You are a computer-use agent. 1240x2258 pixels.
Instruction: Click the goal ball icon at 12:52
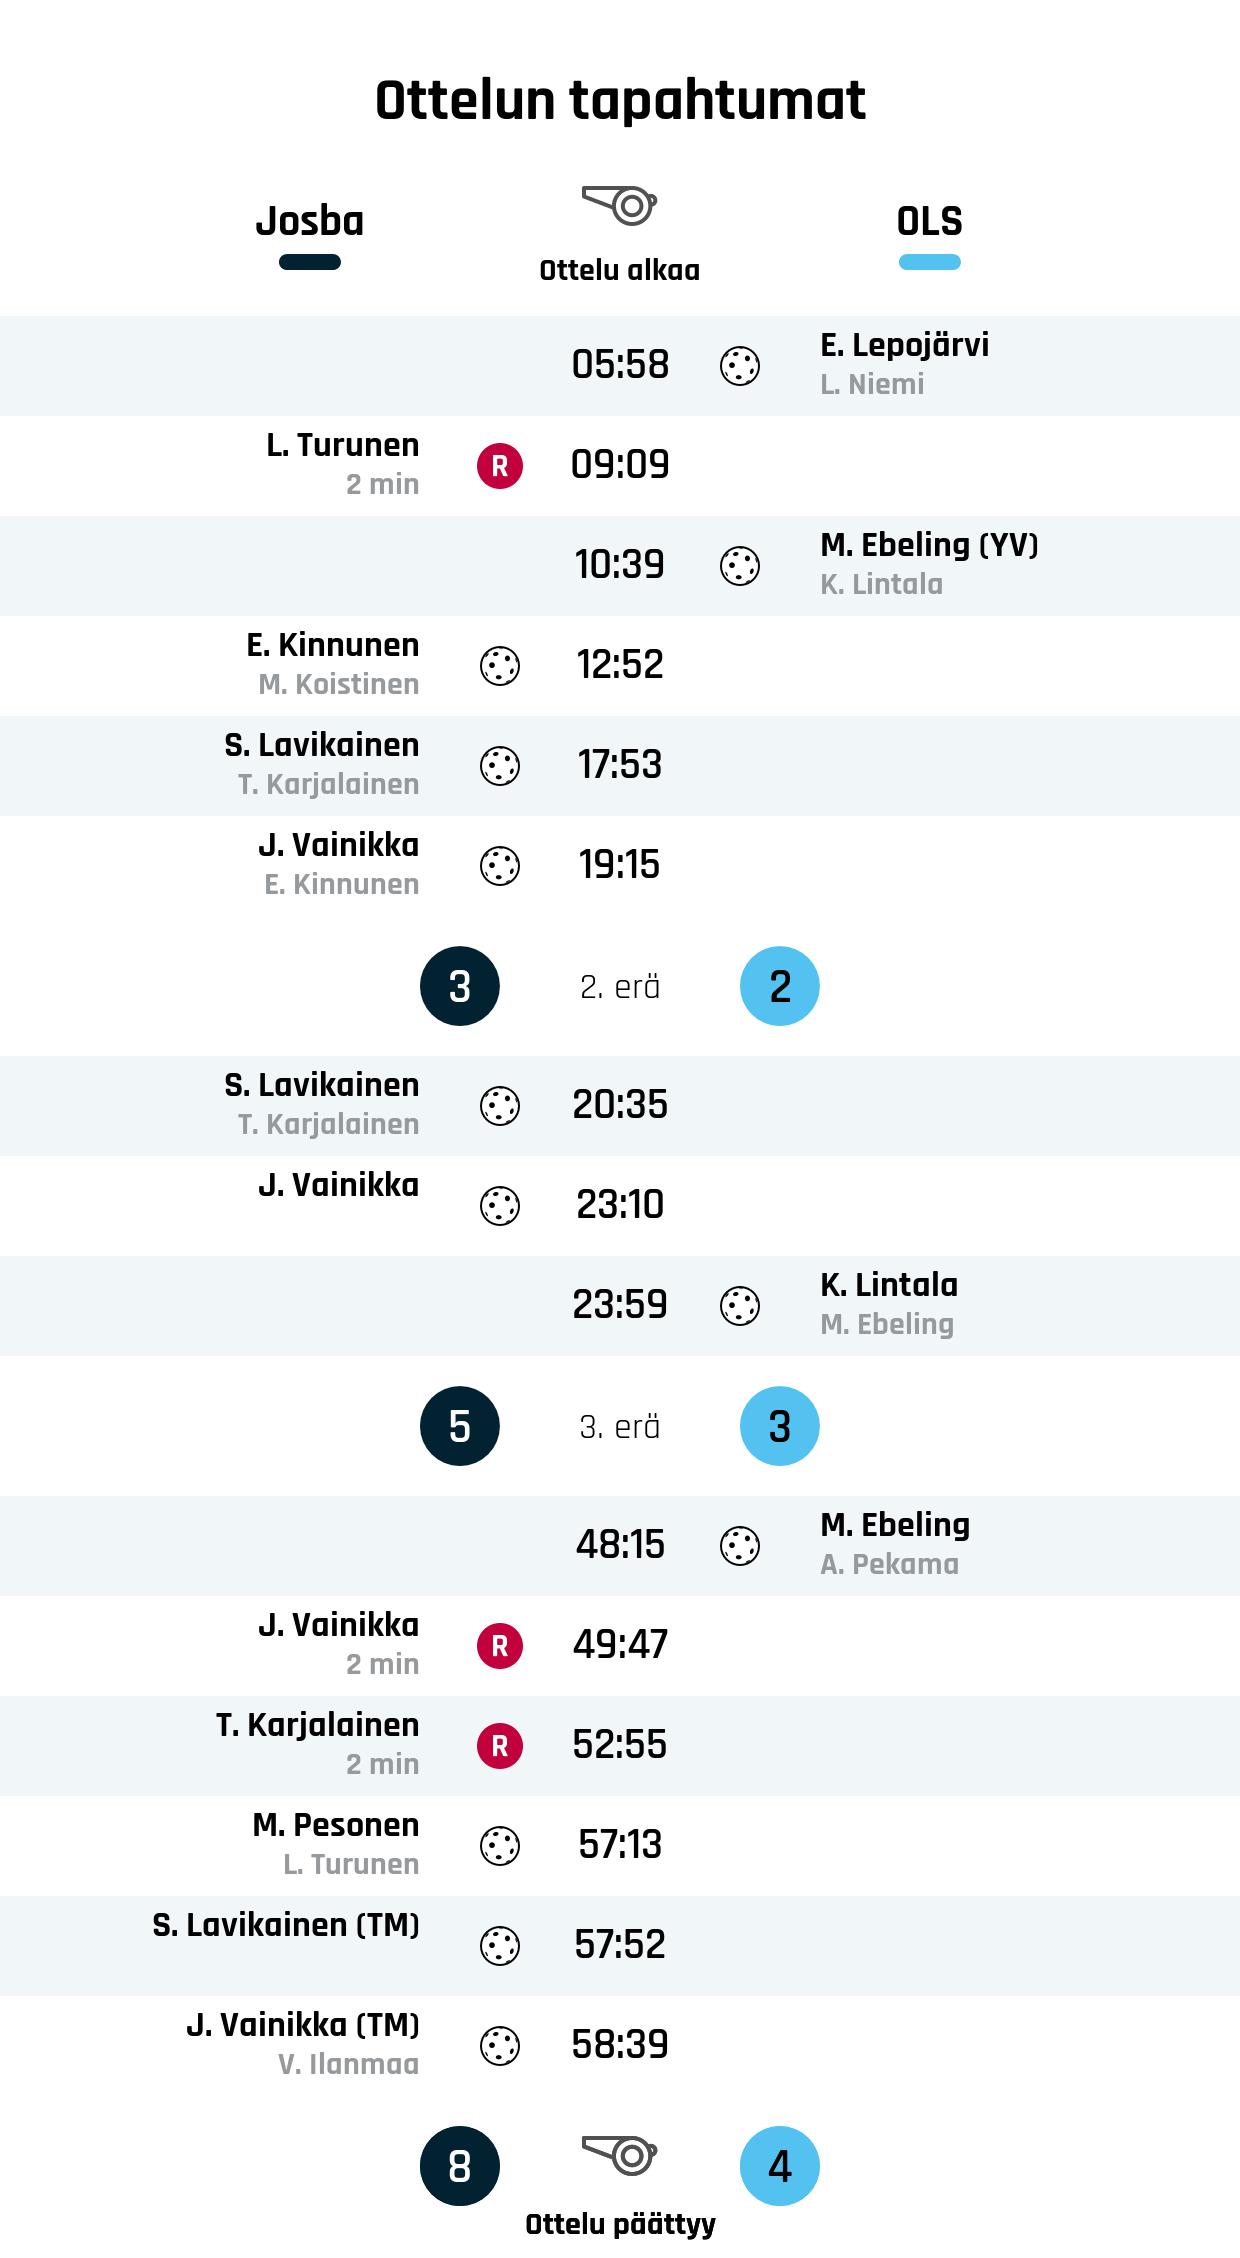pos(500,666)
